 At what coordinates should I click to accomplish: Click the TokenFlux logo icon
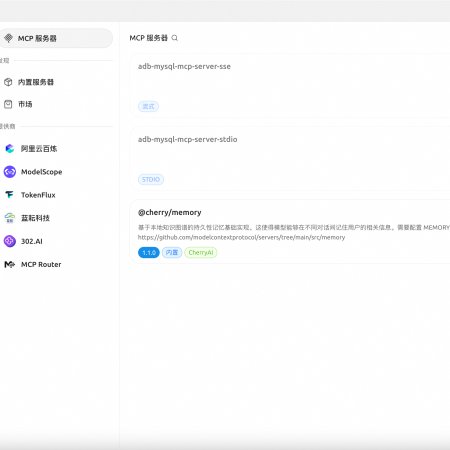pyautogui.click(x=10, y=195)
